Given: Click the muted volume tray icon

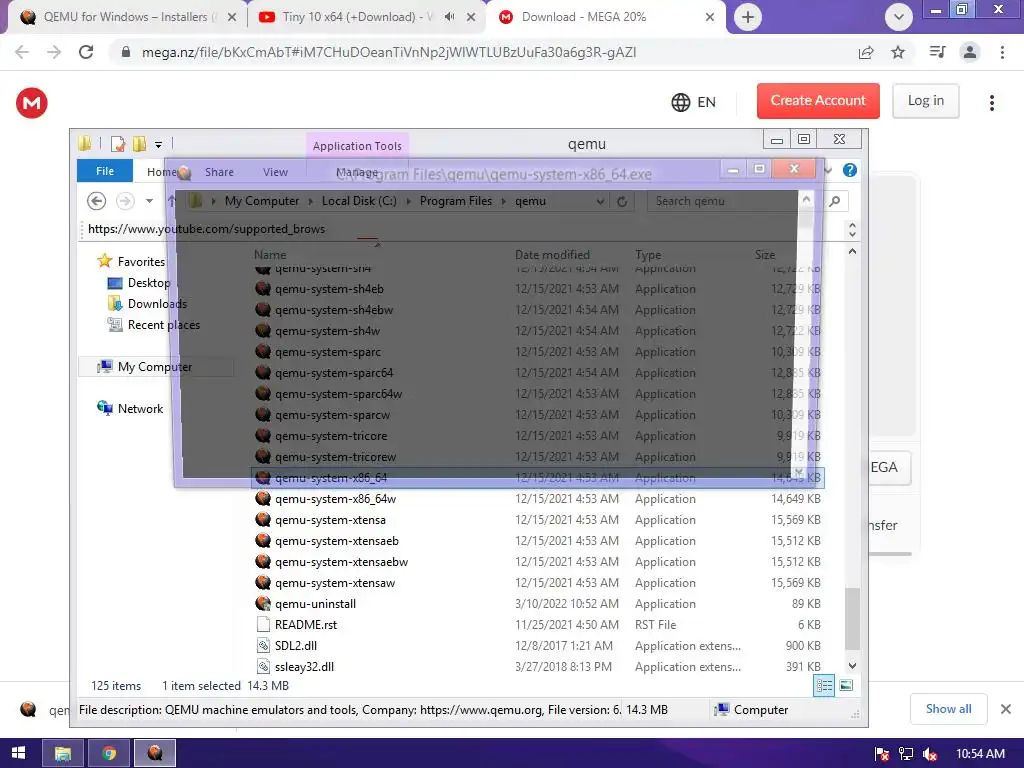Looking at the screenshot, I should (x=930, y=754).
